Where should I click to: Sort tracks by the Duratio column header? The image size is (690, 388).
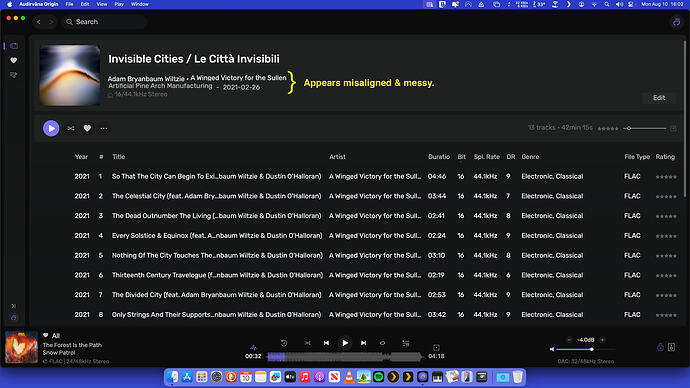[439, 157]
